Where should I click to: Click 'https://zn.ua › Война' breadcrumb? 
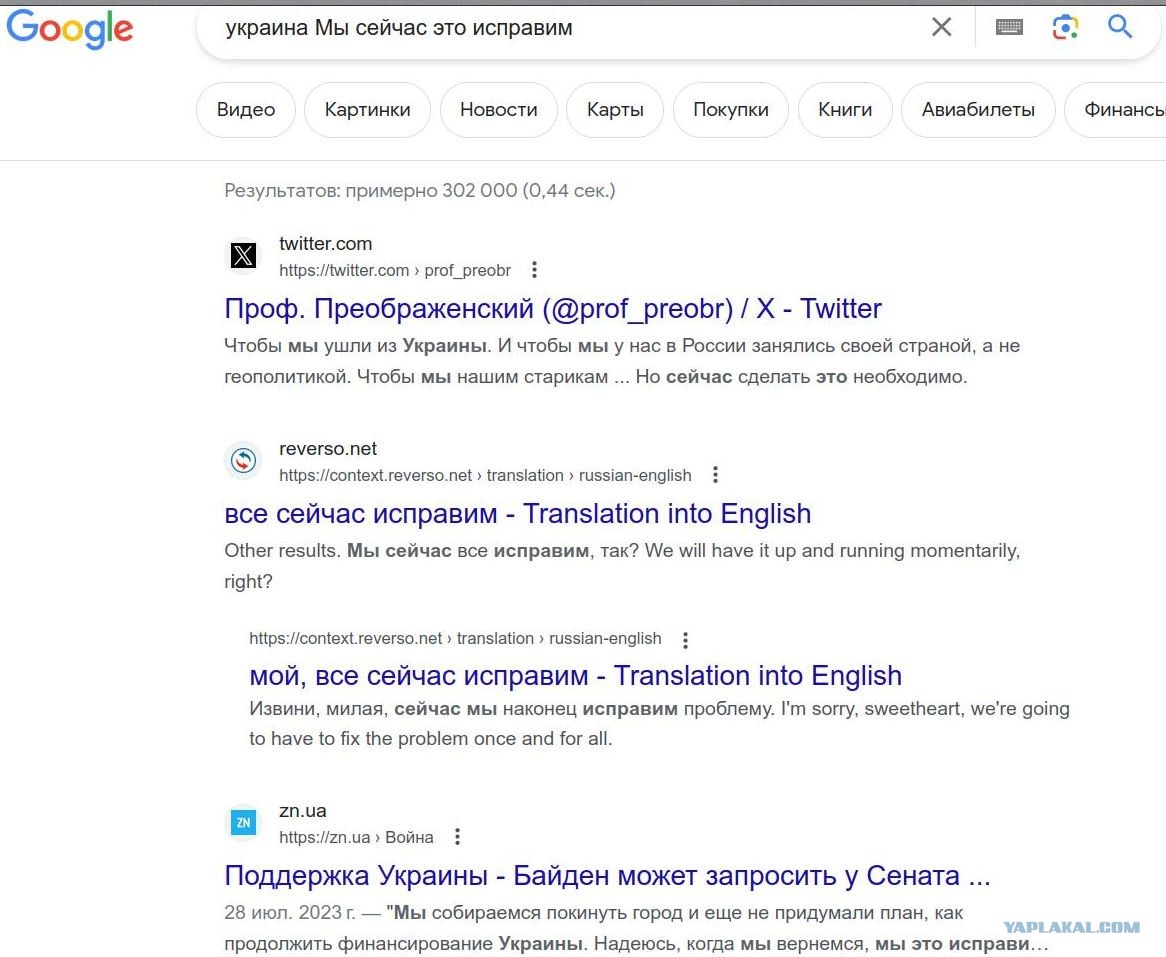coord(356,837)
